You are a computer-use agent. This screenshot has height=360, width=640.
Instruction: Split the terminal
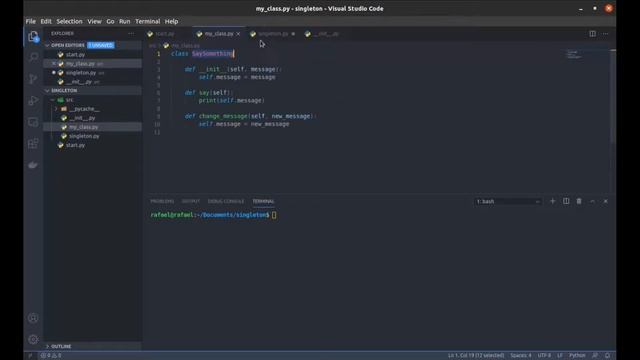[x=566, y=201]
